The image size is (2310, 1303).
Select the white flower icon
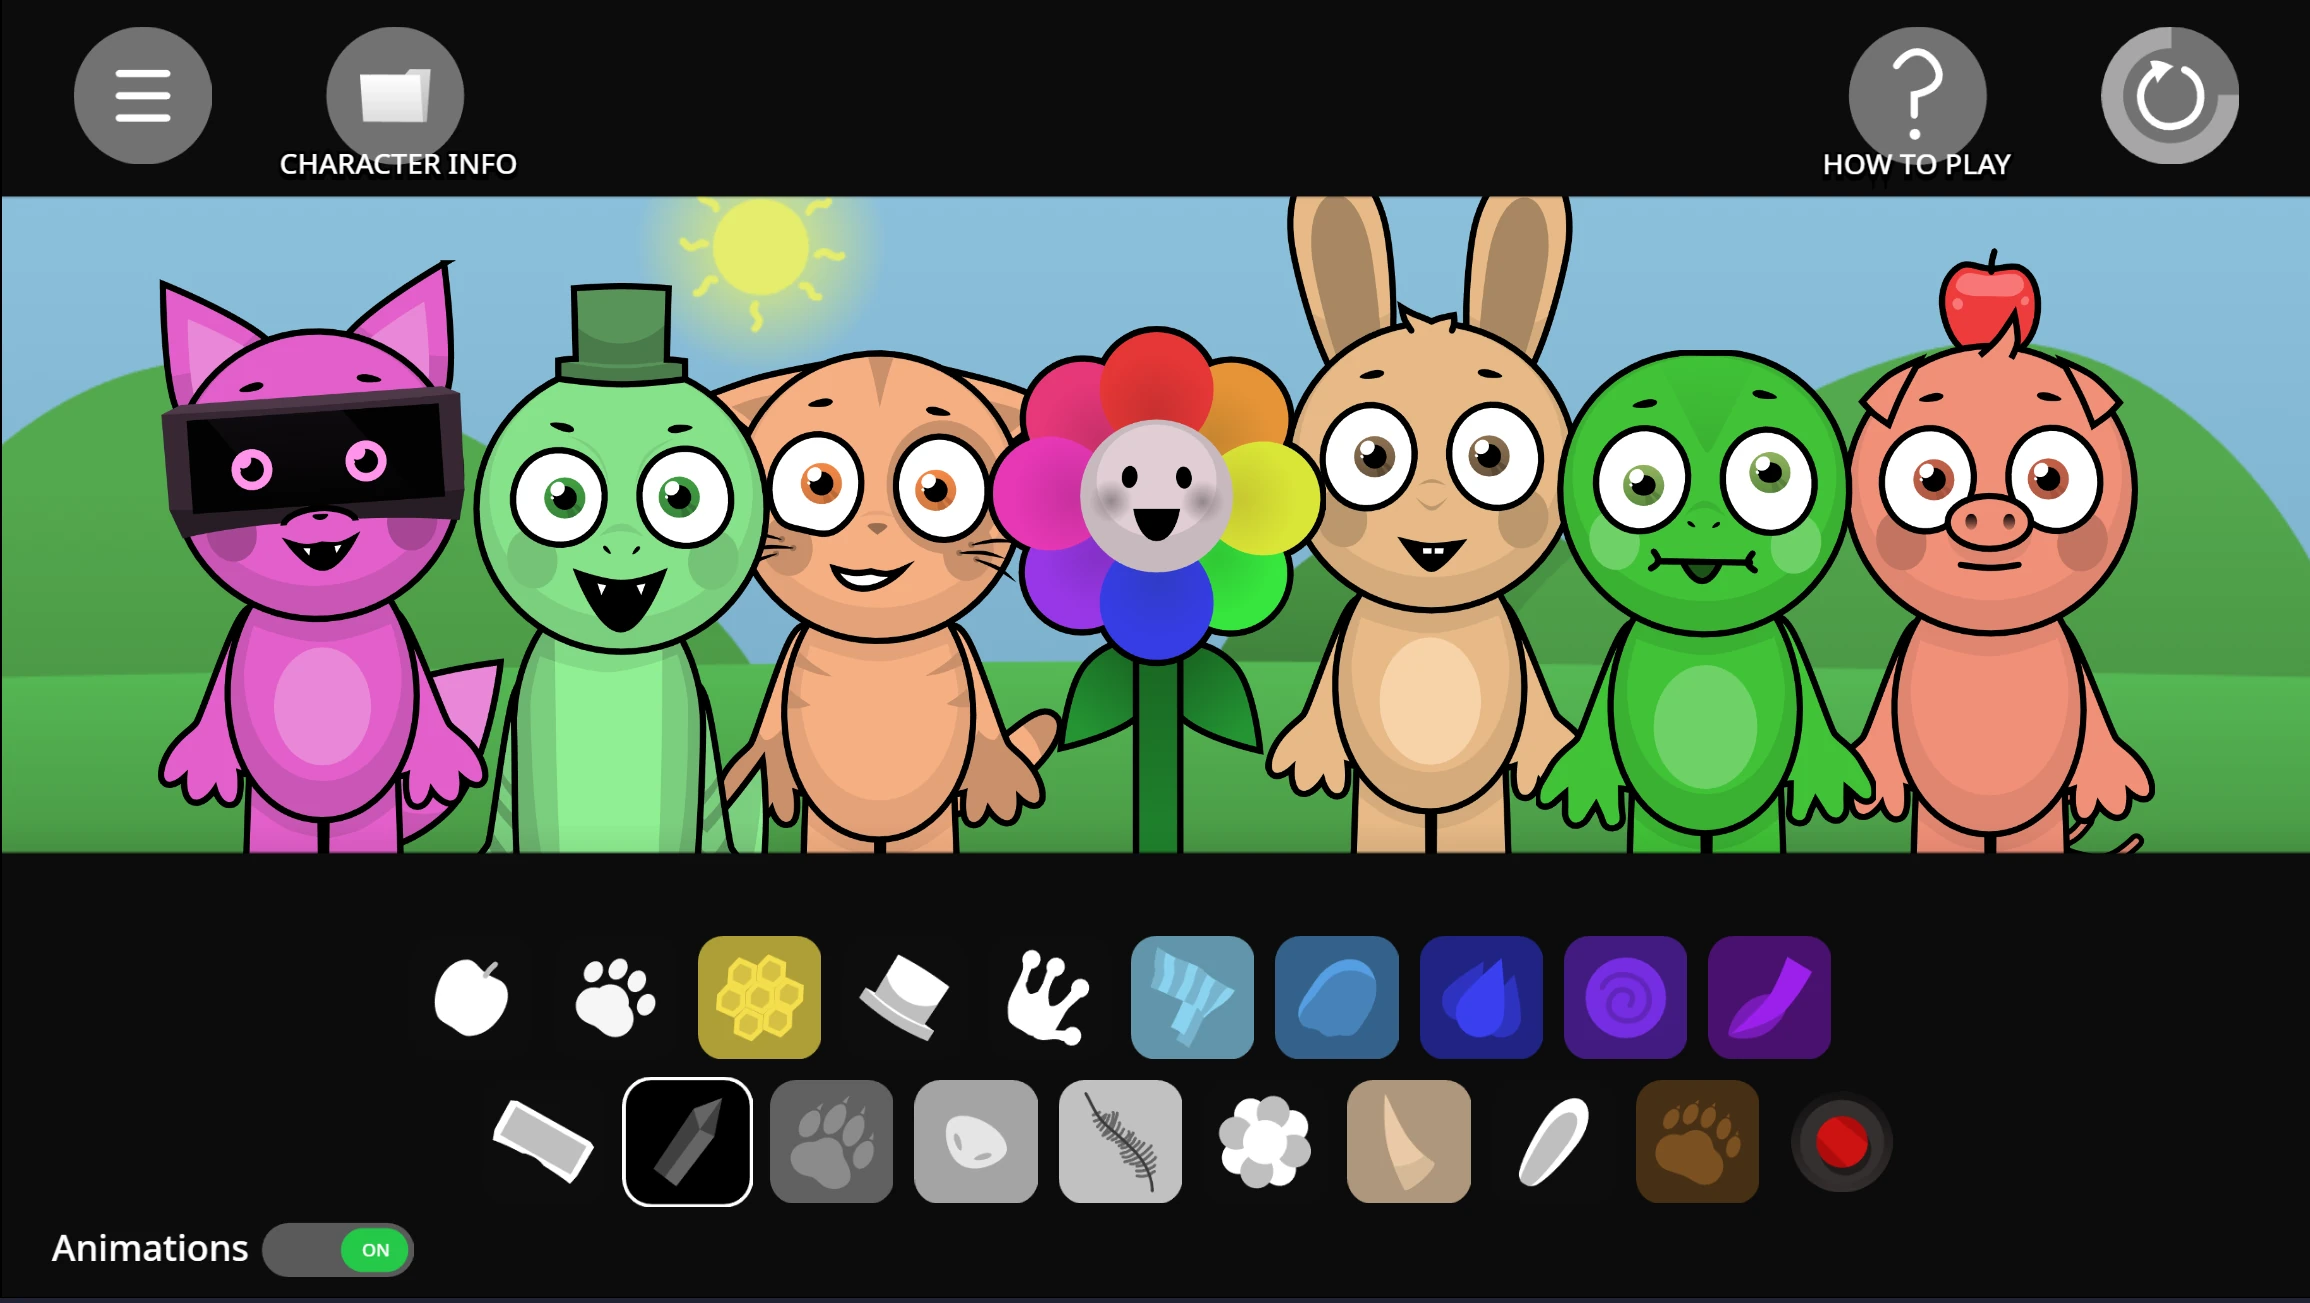[1264, 1142]
